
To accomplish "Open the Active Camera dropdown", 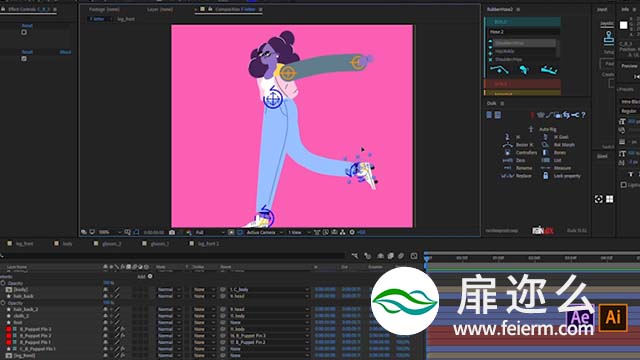I will pos(264,232).
